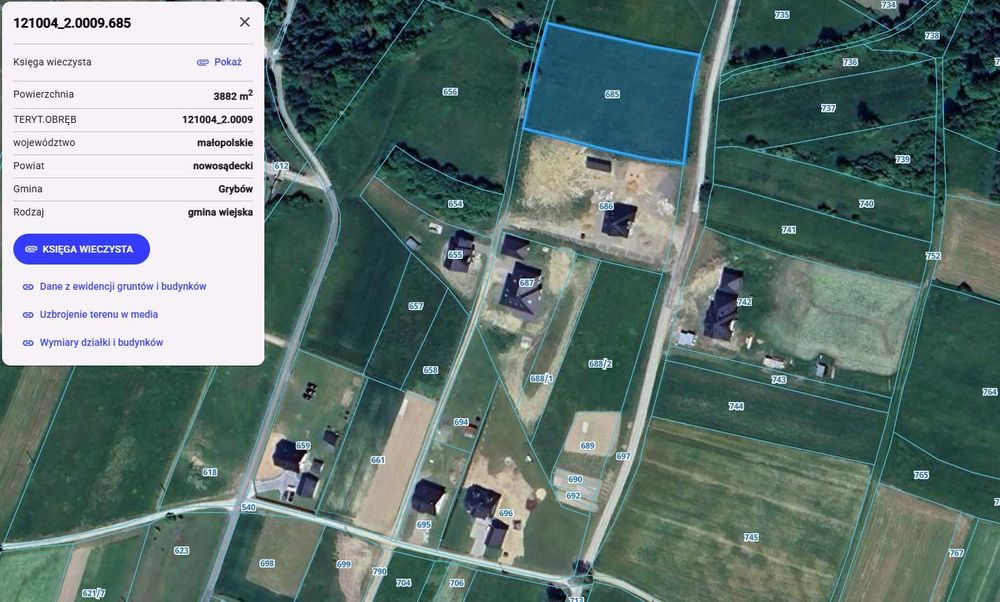Screen dimensions: 1000x602
Task: Select highlighted parcel 685 on map
Action: 612,94
